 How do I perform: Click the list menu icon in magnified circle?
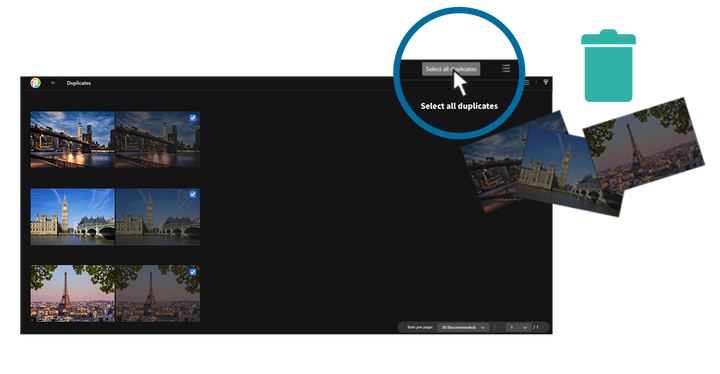[506, 68]
